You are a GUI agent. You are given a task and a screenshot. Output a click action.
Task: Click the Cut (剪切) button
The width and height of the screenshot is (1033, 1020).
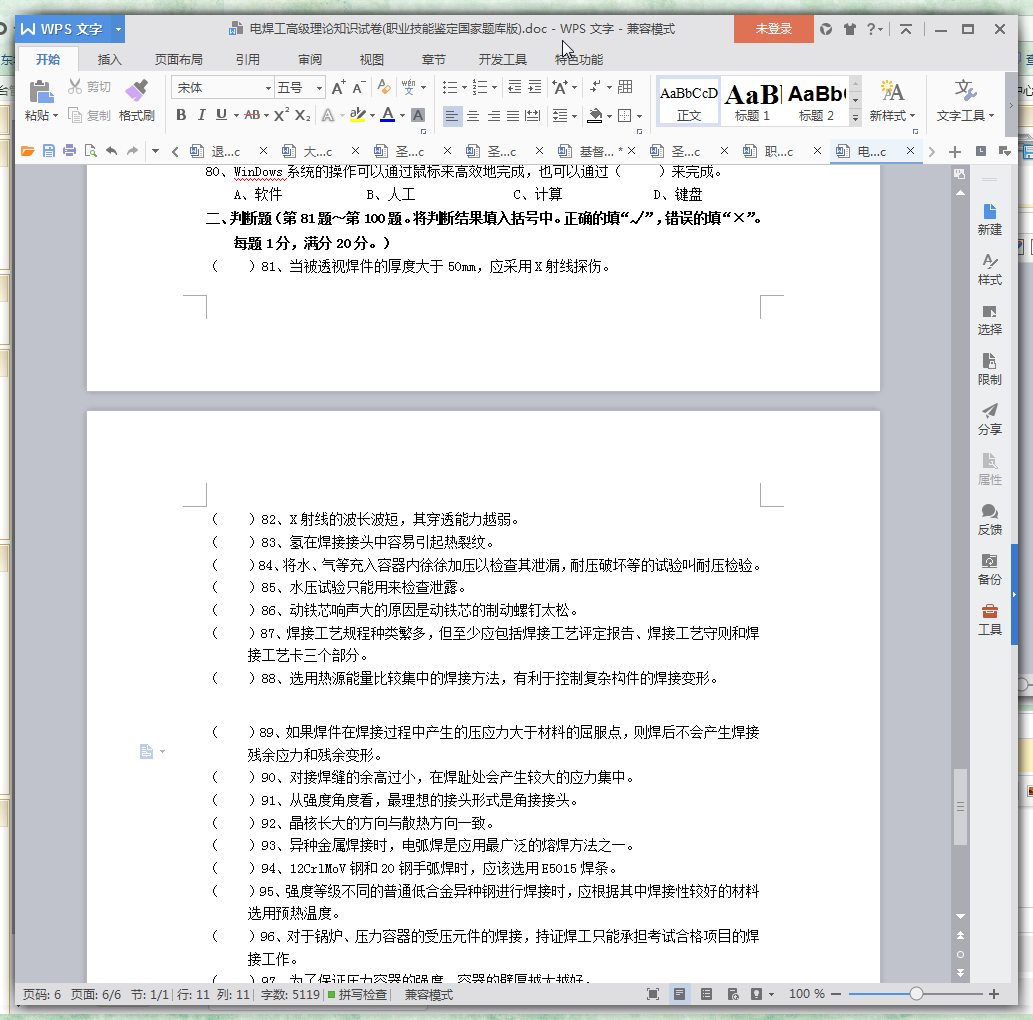click(90, 87)
